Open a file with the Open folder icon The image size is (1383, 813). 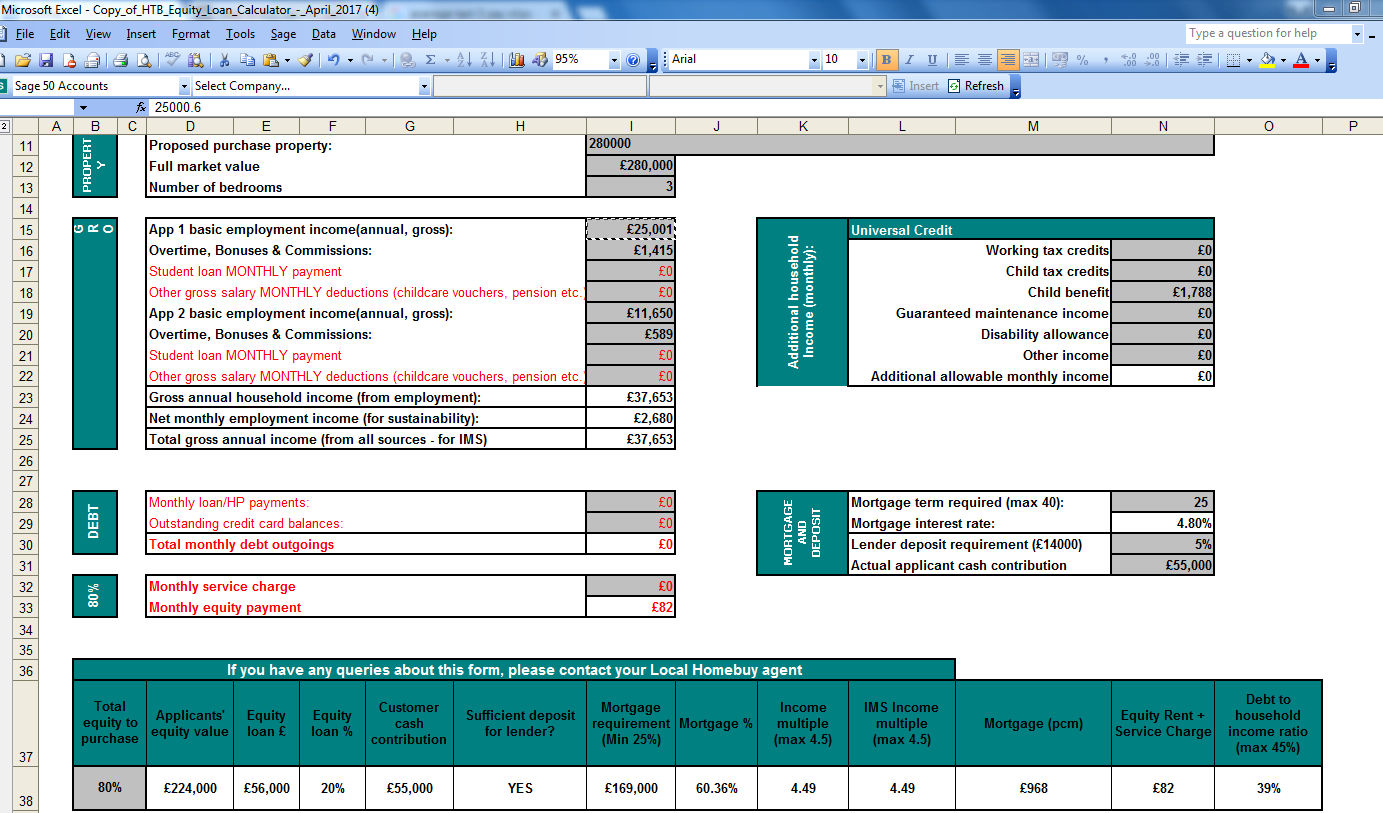[22, 60]
